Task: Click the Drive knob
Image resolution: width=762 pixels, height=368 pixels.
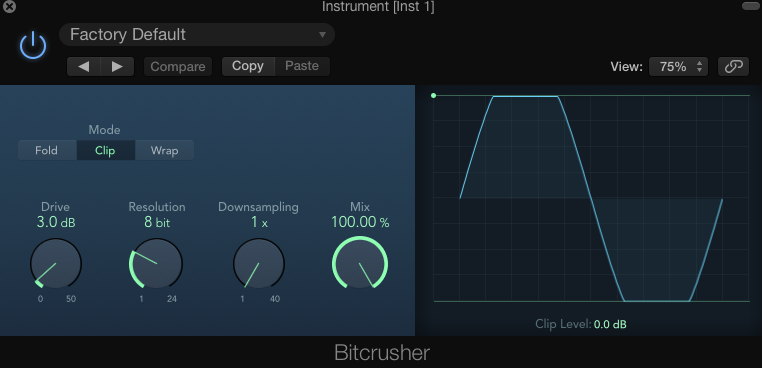Action: [x=55, y=263]
